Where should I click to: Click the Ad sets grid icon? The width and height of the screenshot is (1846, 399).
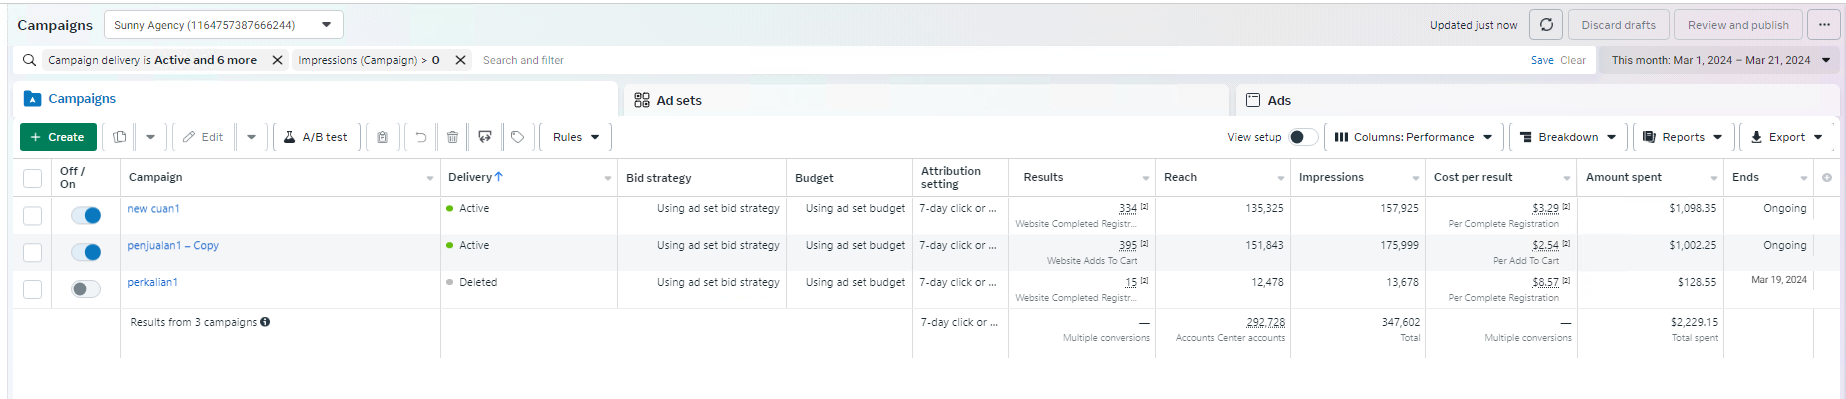pos(642,100)
